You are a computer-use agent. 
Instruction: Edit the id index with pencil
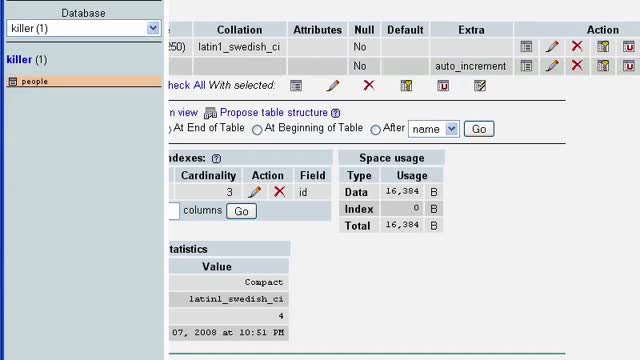[255, 192]
